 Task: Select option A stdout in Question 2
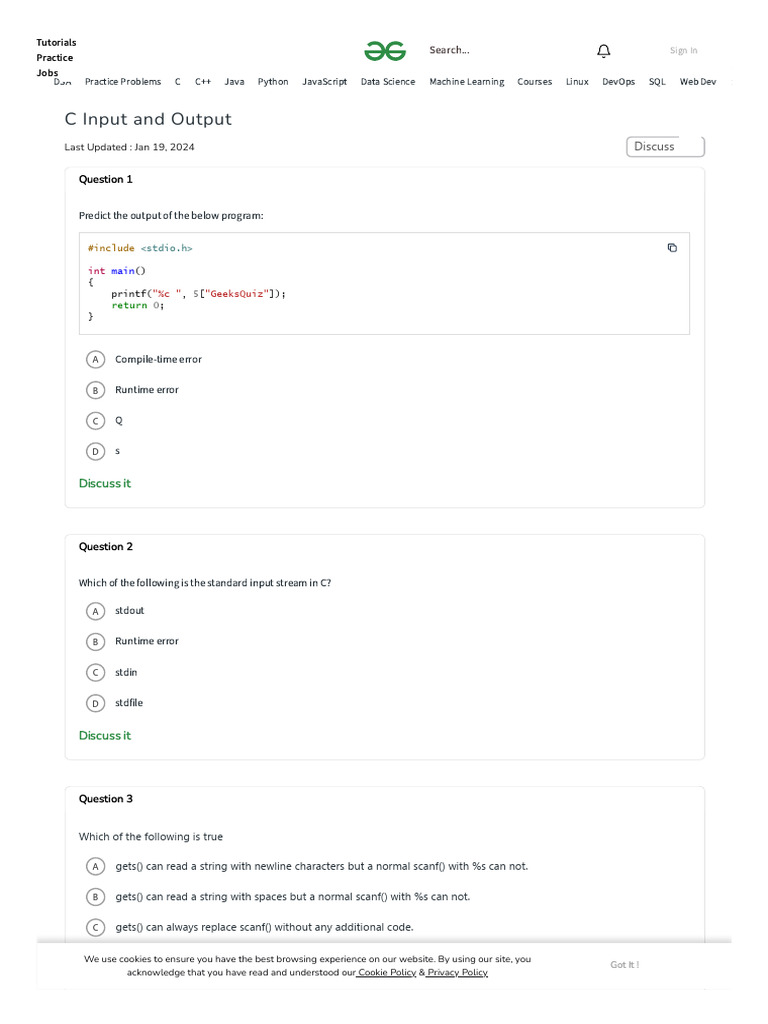click(95, 610)
